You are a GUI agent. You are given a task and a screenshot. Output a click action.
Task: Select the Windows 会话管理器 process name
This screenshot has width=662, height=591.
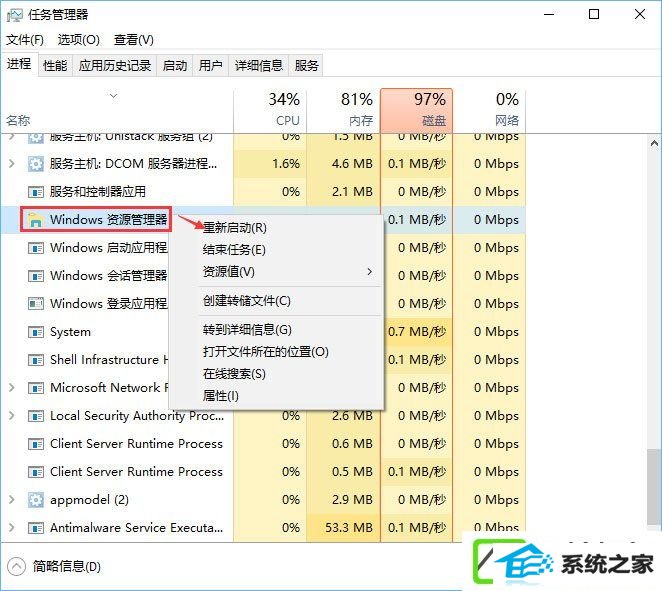click(109, 276)
